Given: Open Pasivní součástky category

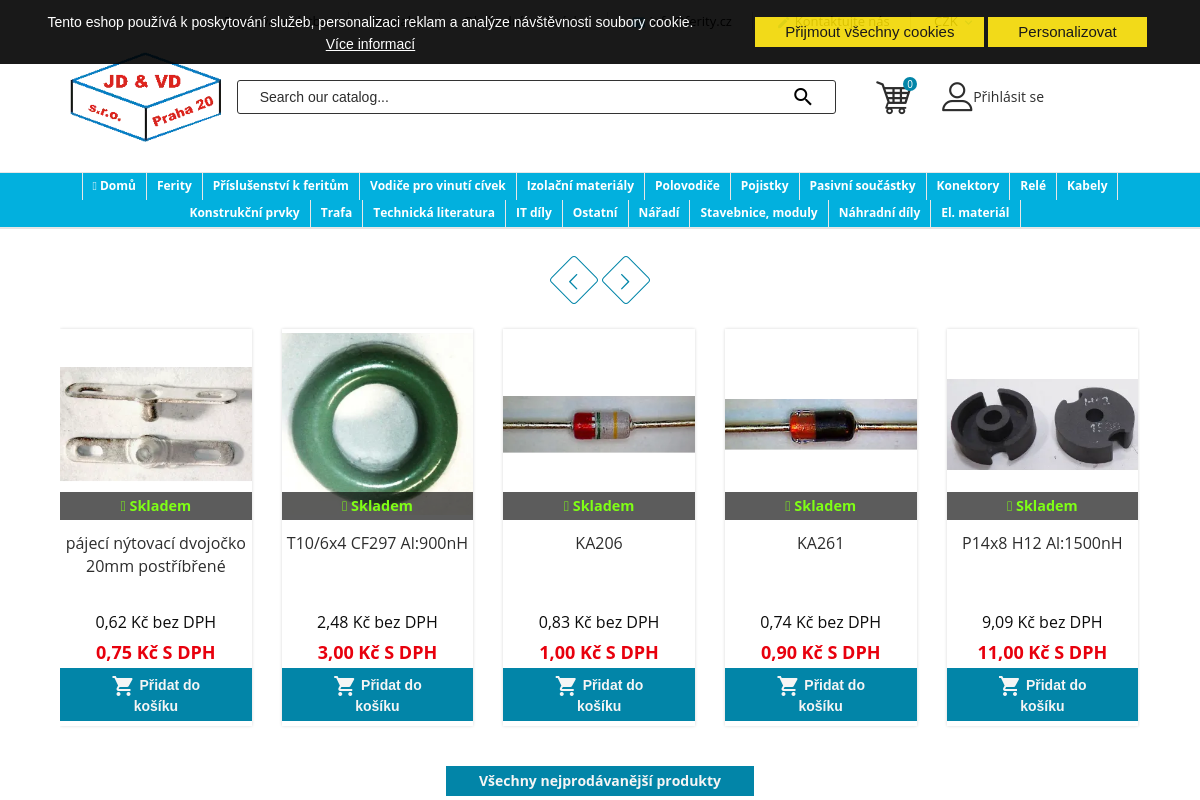Looking at the screenshot, I should (x=862, y=186).
